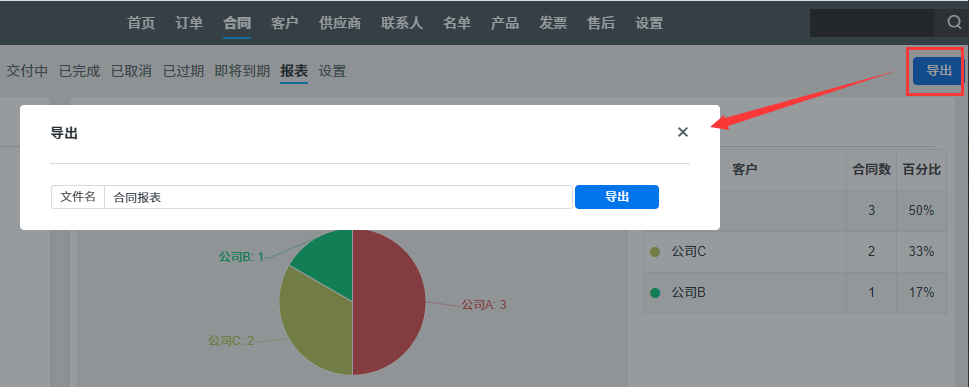Viewport: 969px width, 387px height.
Task: Click the top-right 导出 button
Action: [x=938, y=70]
